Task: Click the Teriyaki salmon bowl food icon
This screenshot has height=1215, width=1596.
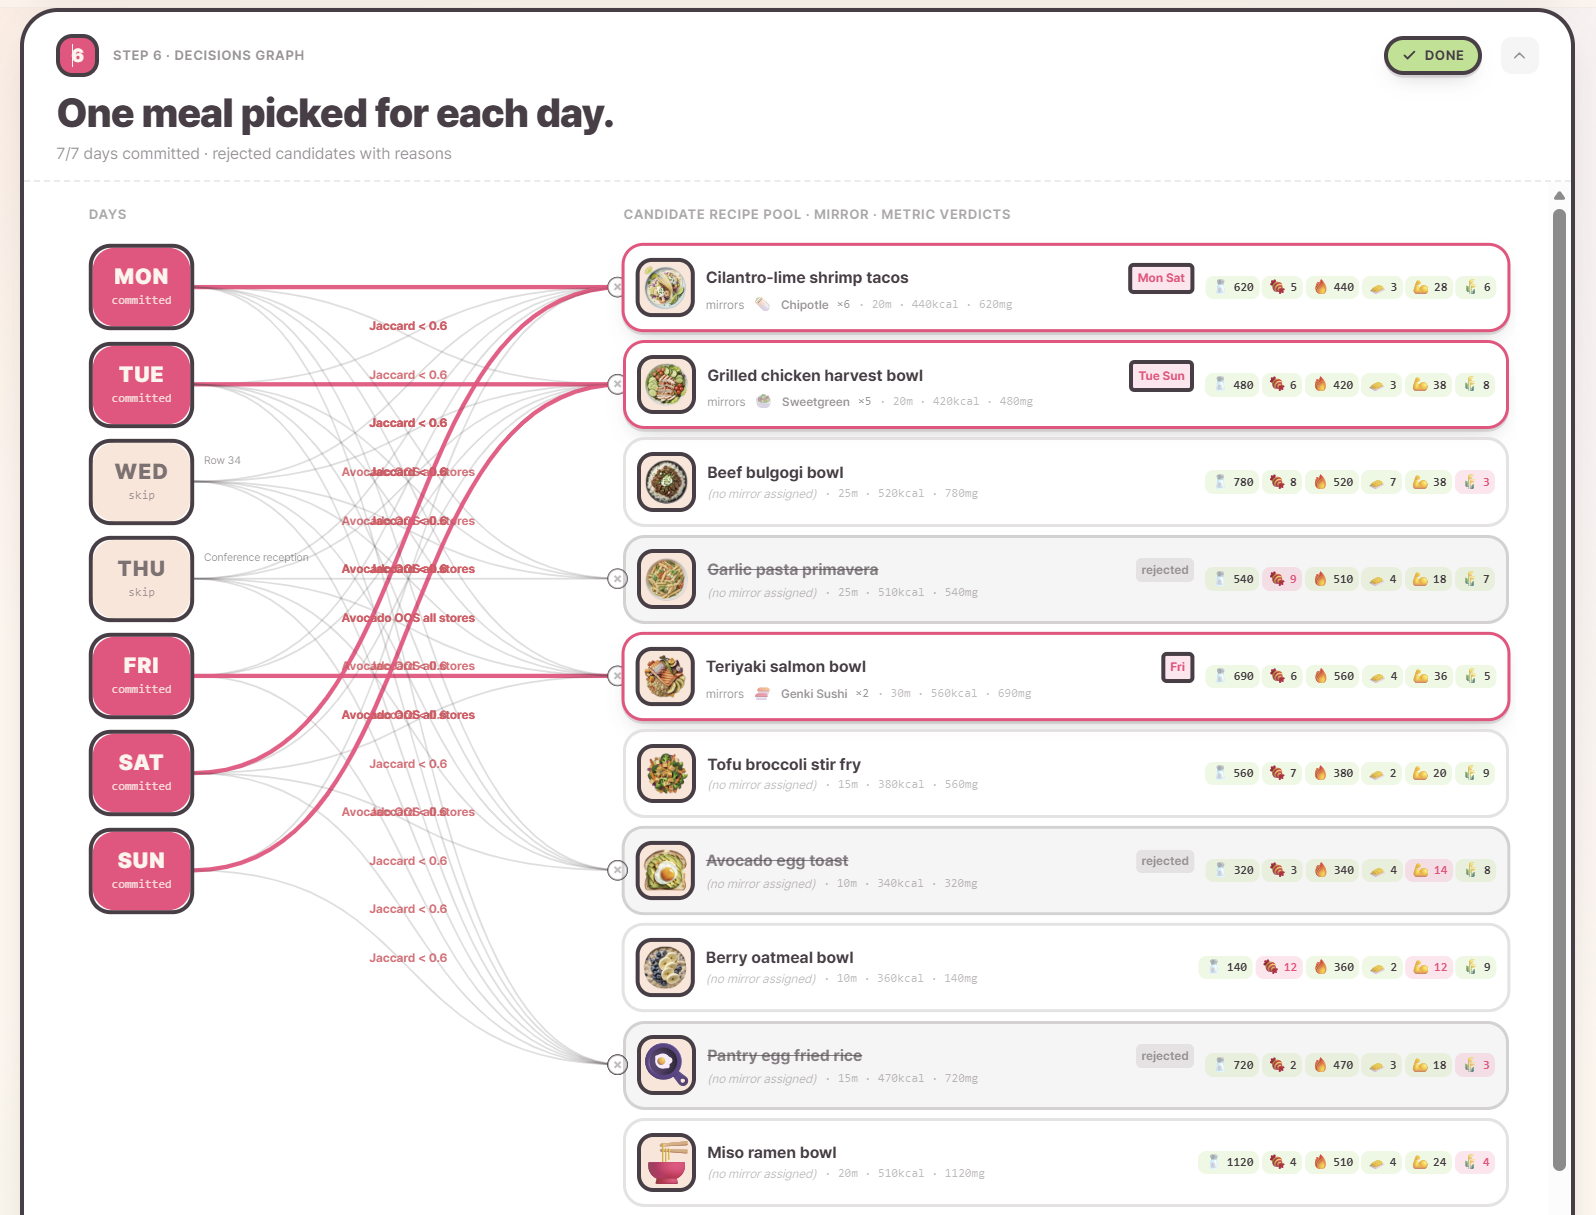Action: pos(665,676)
